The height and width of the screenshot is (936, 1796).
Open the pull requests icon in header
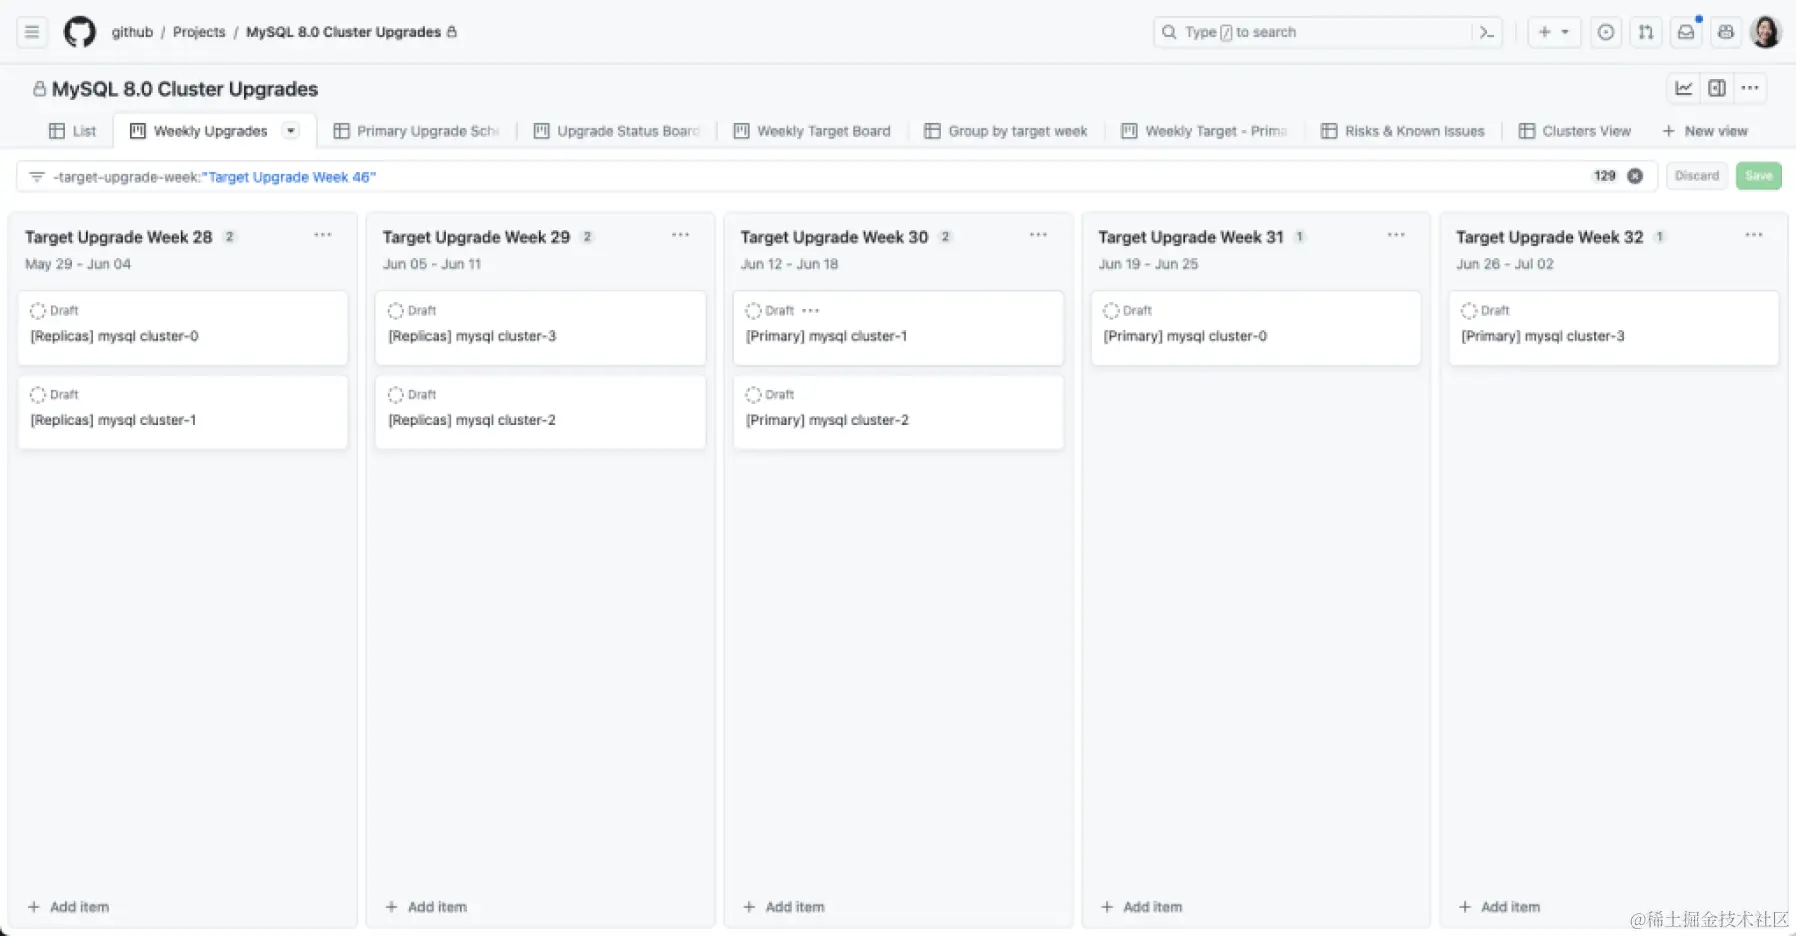(1646, 32)
